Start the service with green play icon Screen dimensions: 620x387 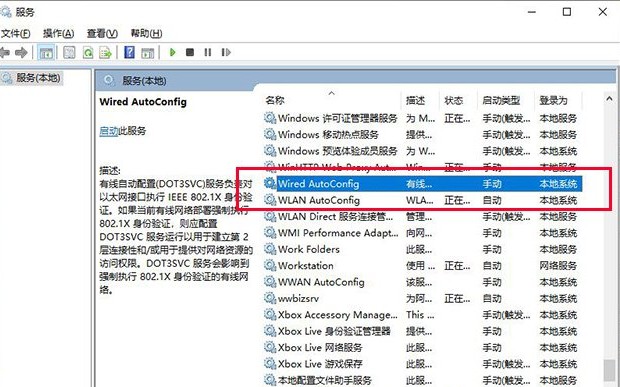tap(172, 52)
